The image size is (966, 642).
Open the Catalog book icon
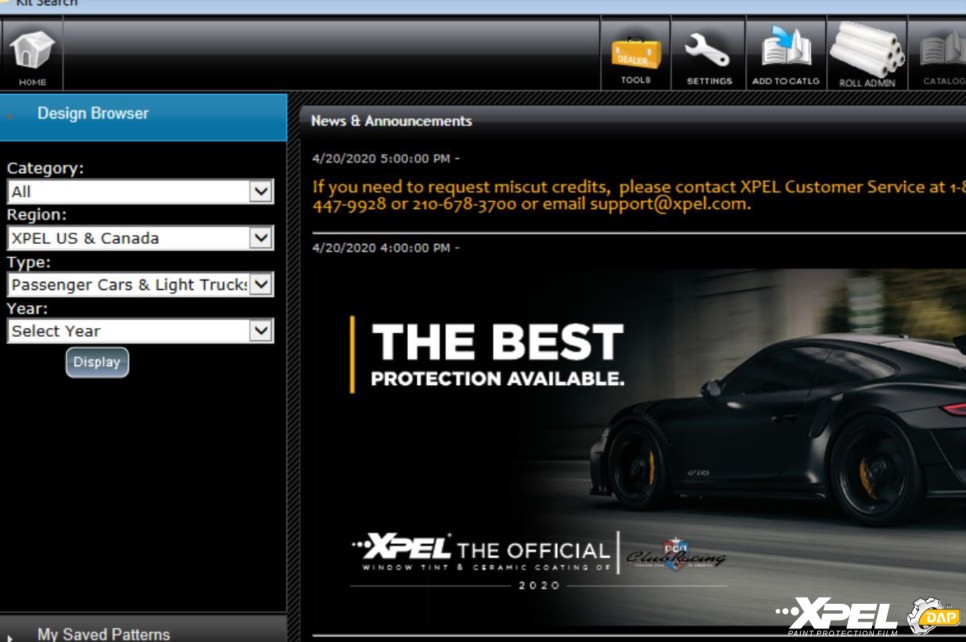(942, 55)
